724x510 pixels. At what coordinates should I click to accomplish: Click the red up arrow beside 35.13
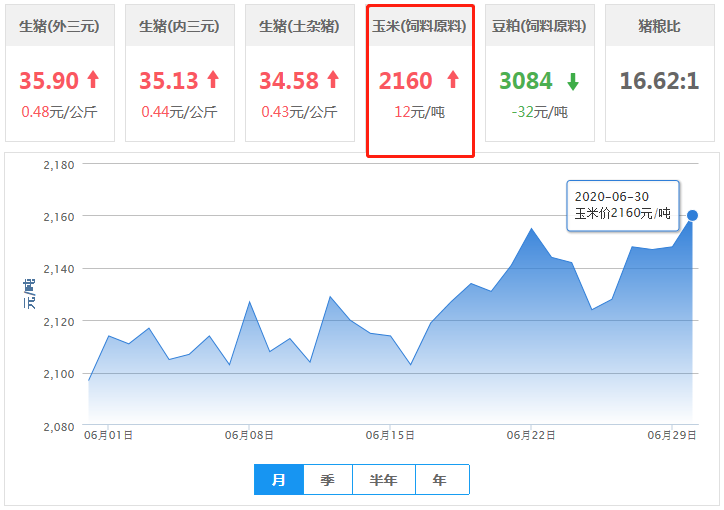[213, 80]
